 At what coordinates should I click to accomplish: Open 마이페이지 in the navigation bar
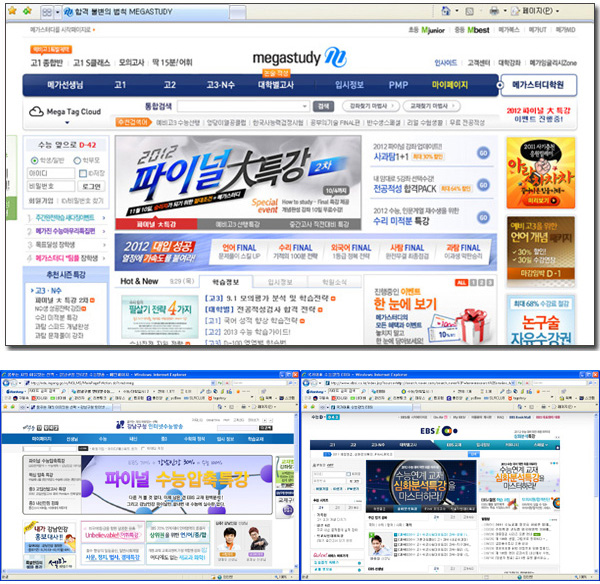coord(450,85)
